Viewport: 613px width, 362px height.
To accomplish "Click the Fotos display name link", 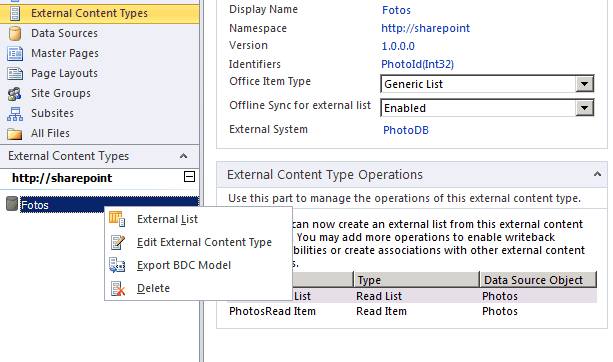I will click(x=396, y=10).
